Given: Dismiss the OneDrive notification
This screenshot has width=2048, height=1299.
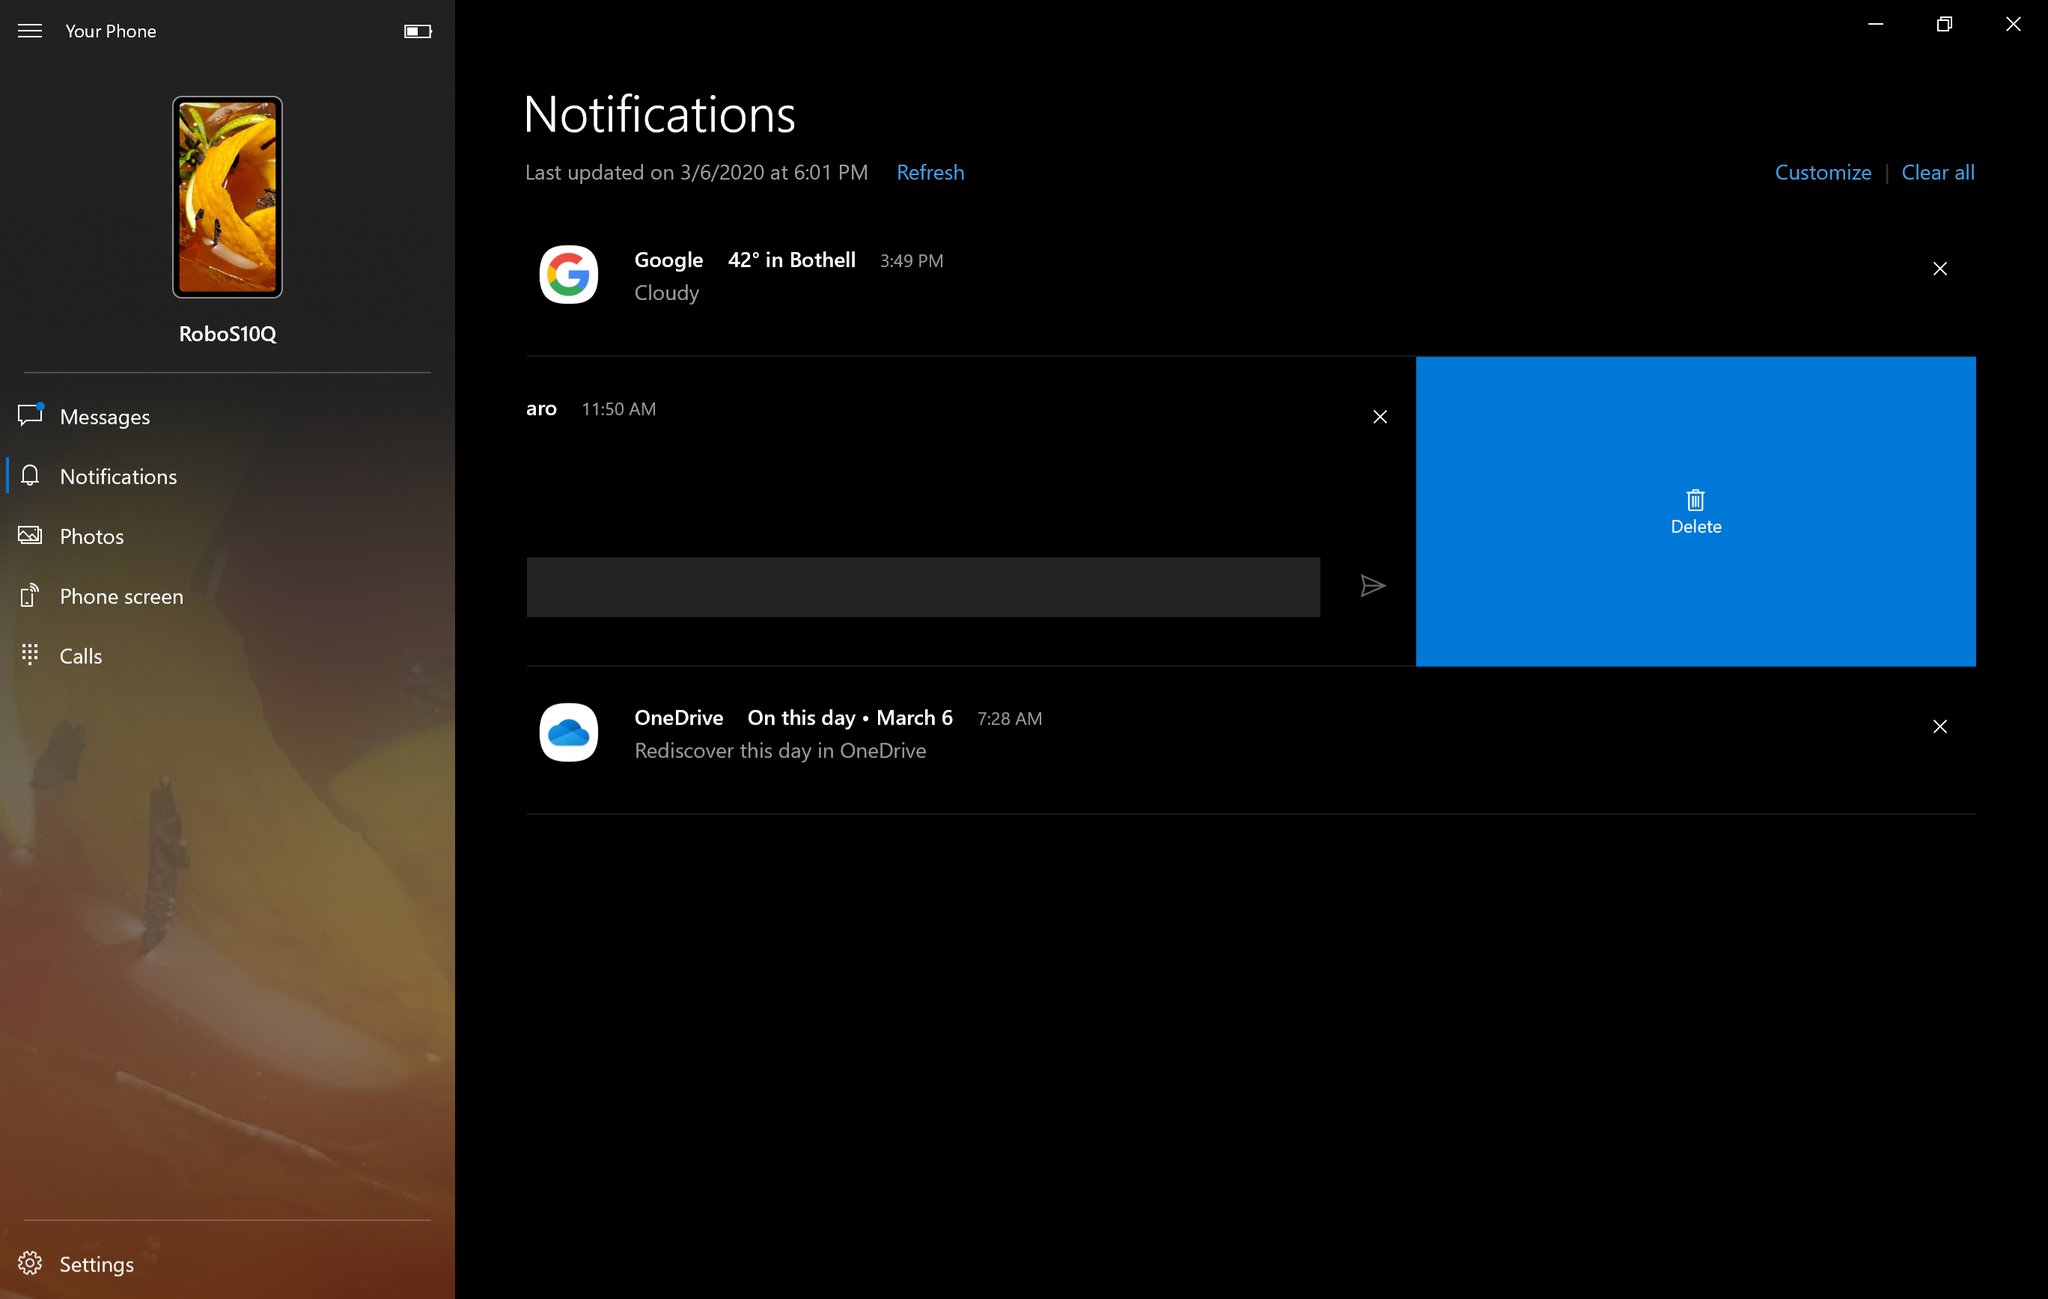Looking at the screenshot, I should coord(1939,726).
